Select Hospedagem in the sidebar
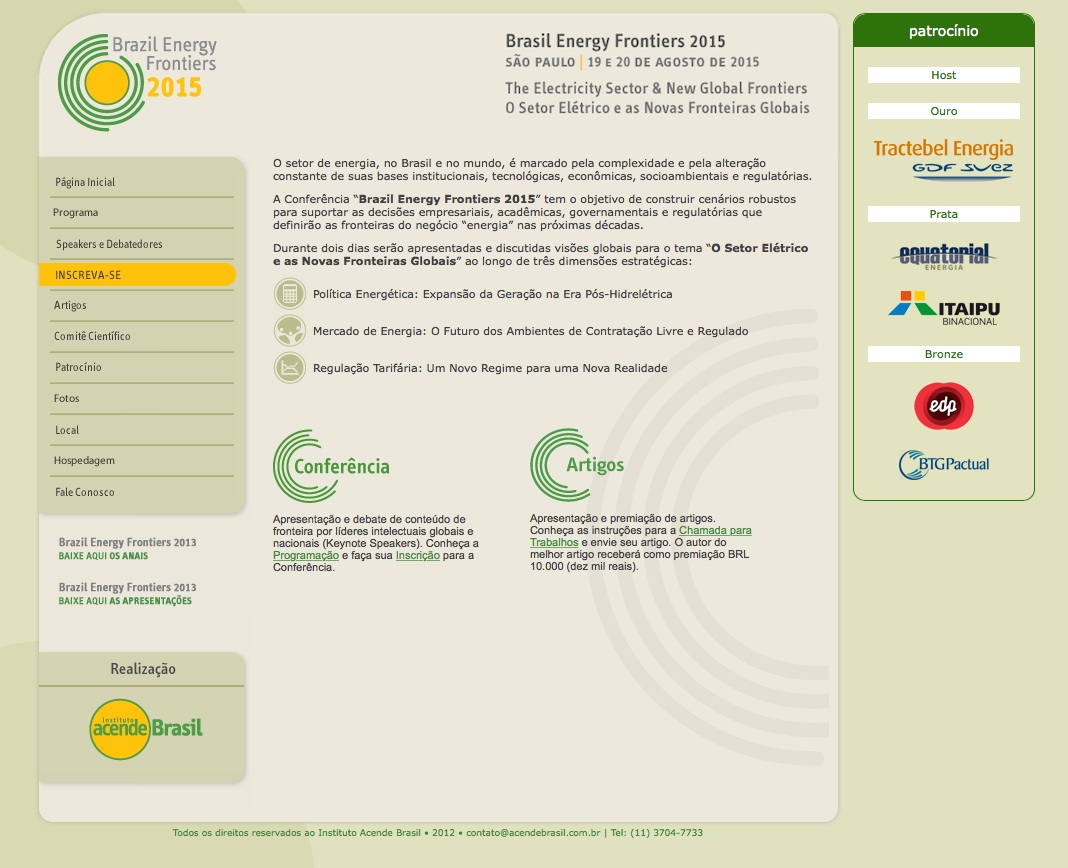The width and height of the screenshot is (1068, 868). (84, 461)
